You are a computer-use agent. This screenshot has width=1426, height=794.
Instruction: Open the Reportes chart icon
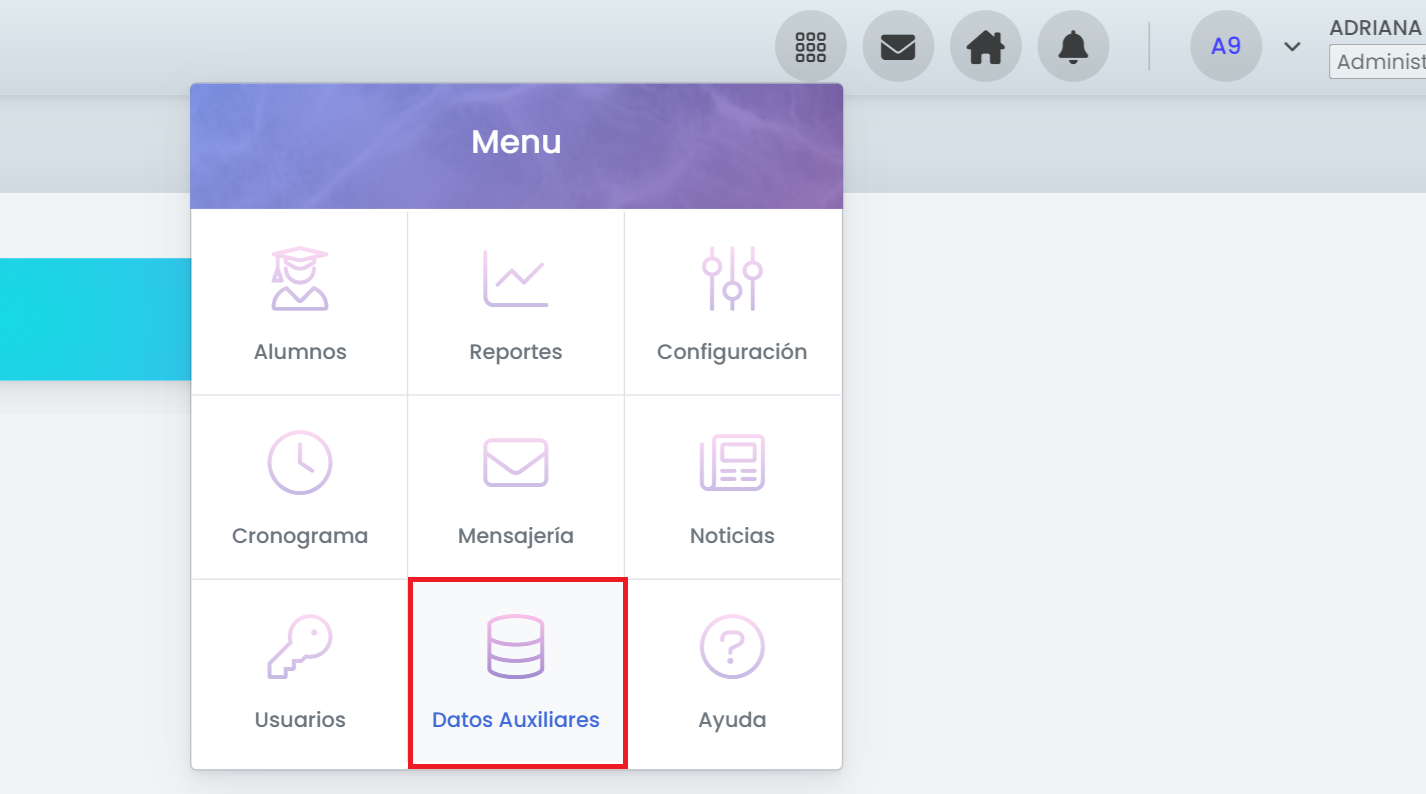coord(516,278)
